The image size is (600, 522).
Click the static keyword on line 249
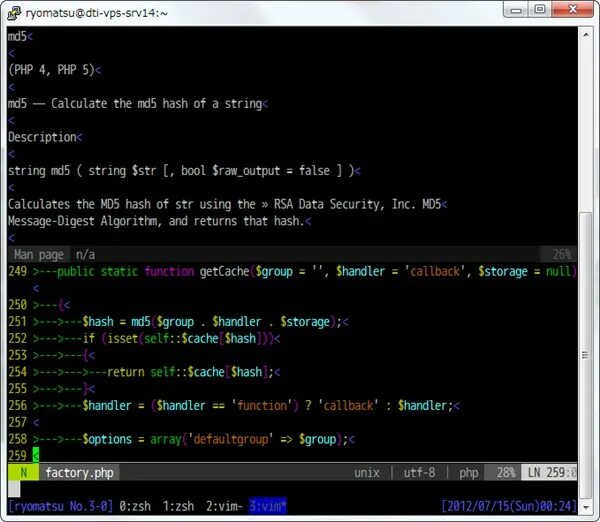119,271
